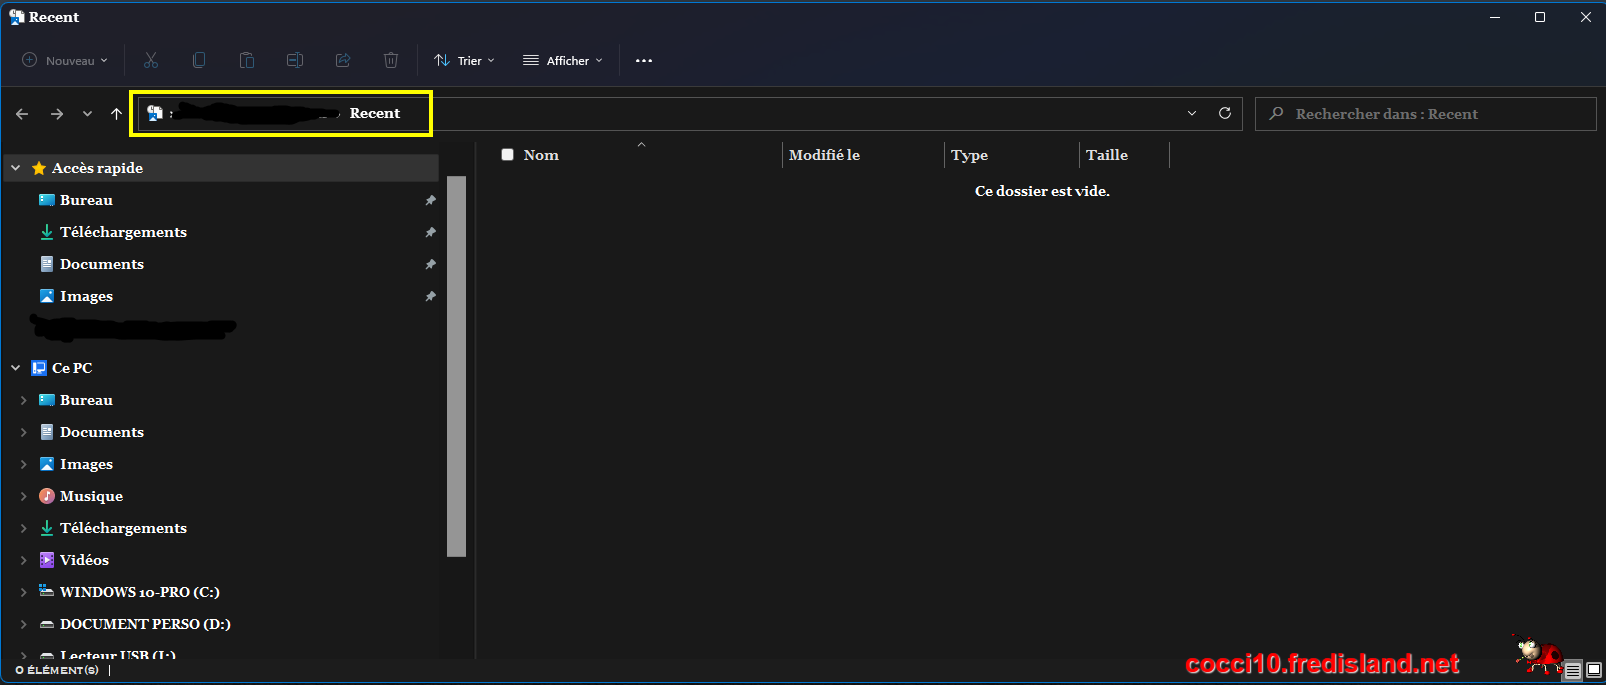This screenshot has width=1606, height=685.
Task: Sort by the Modifié le column
Action: click(824, 155)
